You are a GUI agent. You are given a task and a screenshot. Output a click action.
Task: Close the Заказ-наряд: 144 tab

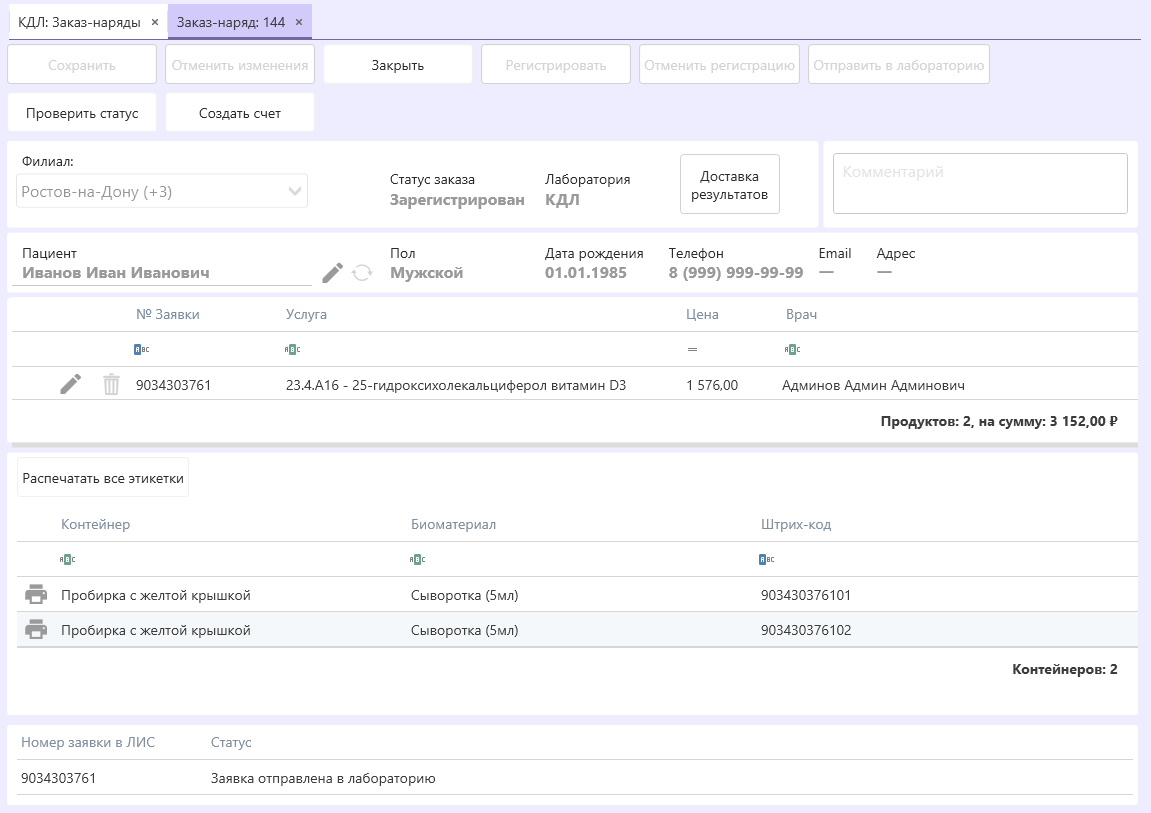tap(299, 22)
